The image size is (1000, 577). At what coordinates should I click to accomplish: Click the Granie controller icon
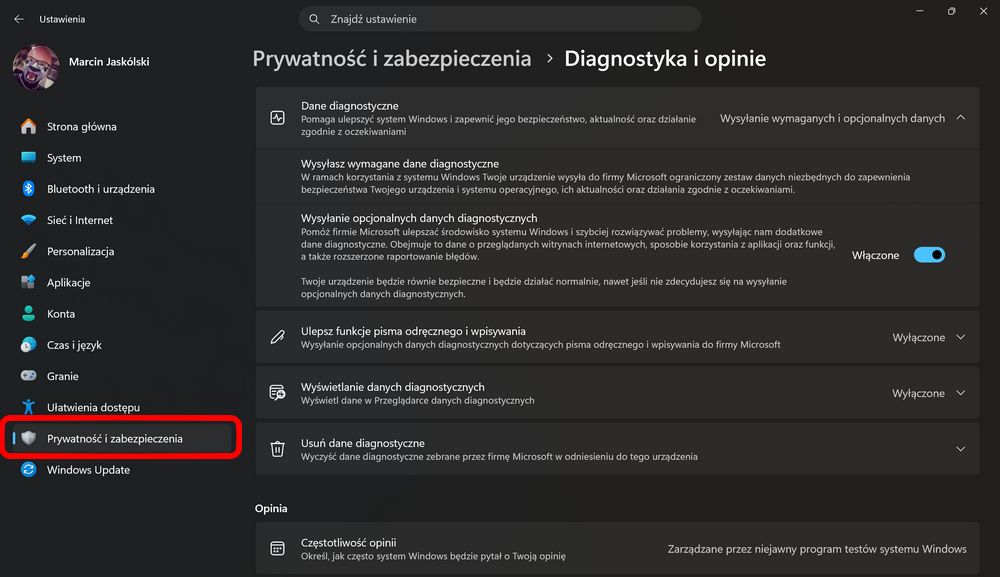click(28, 376)
